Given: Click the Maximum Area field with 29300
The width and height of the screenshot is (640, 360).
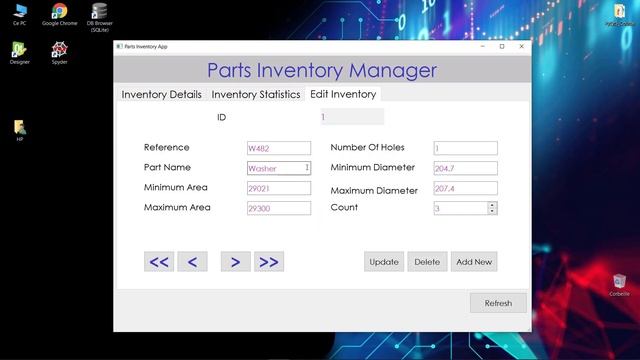Looking at the screenshot, I should 279,208.
